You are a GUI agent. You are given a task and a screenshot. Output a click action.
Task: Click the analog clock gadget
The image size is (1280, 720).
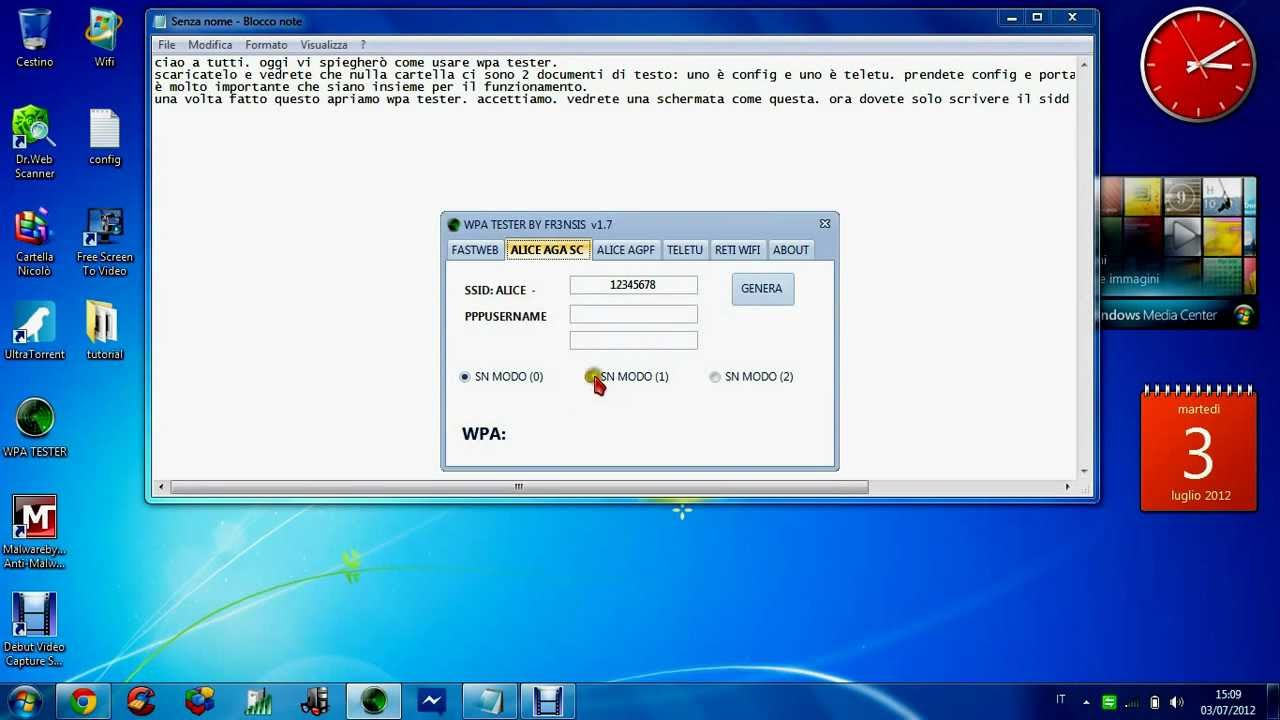point(1198,65)
